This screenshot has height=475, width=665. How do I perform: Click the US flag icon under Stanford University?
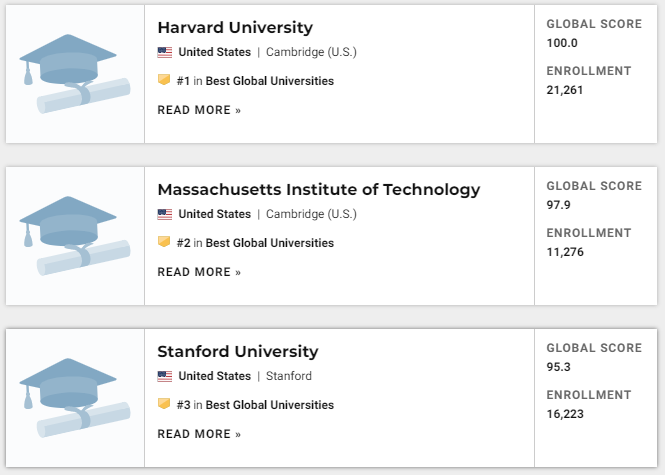tap(165, 376)
